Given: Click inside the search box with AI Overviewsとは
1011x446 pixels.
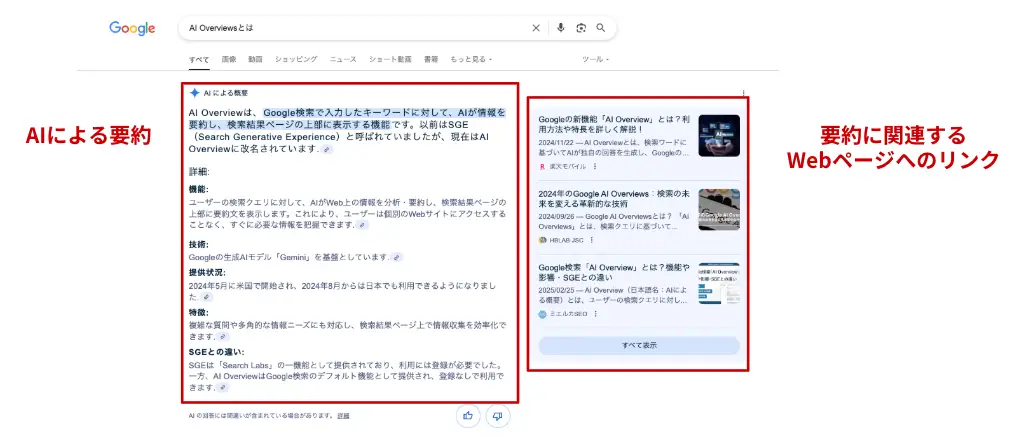Looking at the screenshot, I should tap(350, 28).
